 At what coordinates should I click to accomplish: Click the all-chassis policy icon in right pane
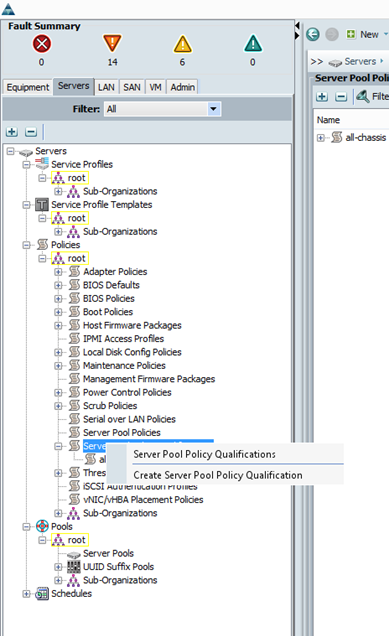click(x=337, y=137)
